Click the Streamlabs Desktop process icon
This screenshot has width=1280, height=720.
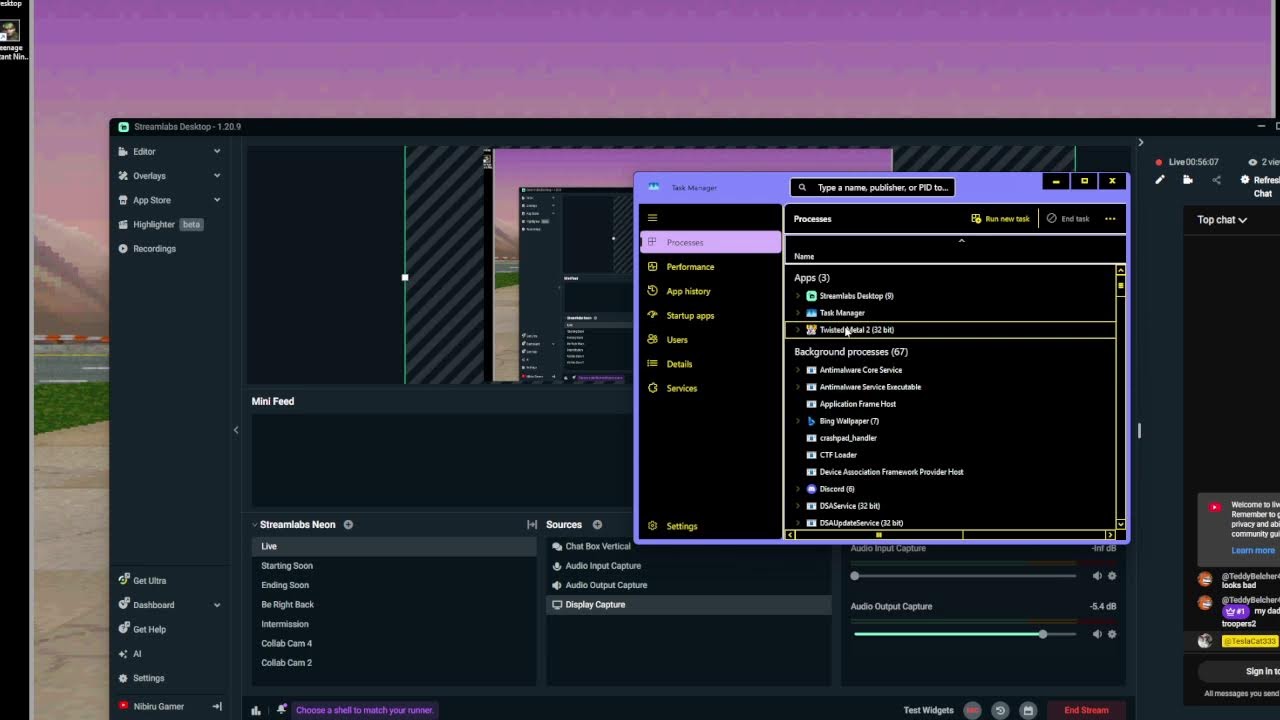811,296
